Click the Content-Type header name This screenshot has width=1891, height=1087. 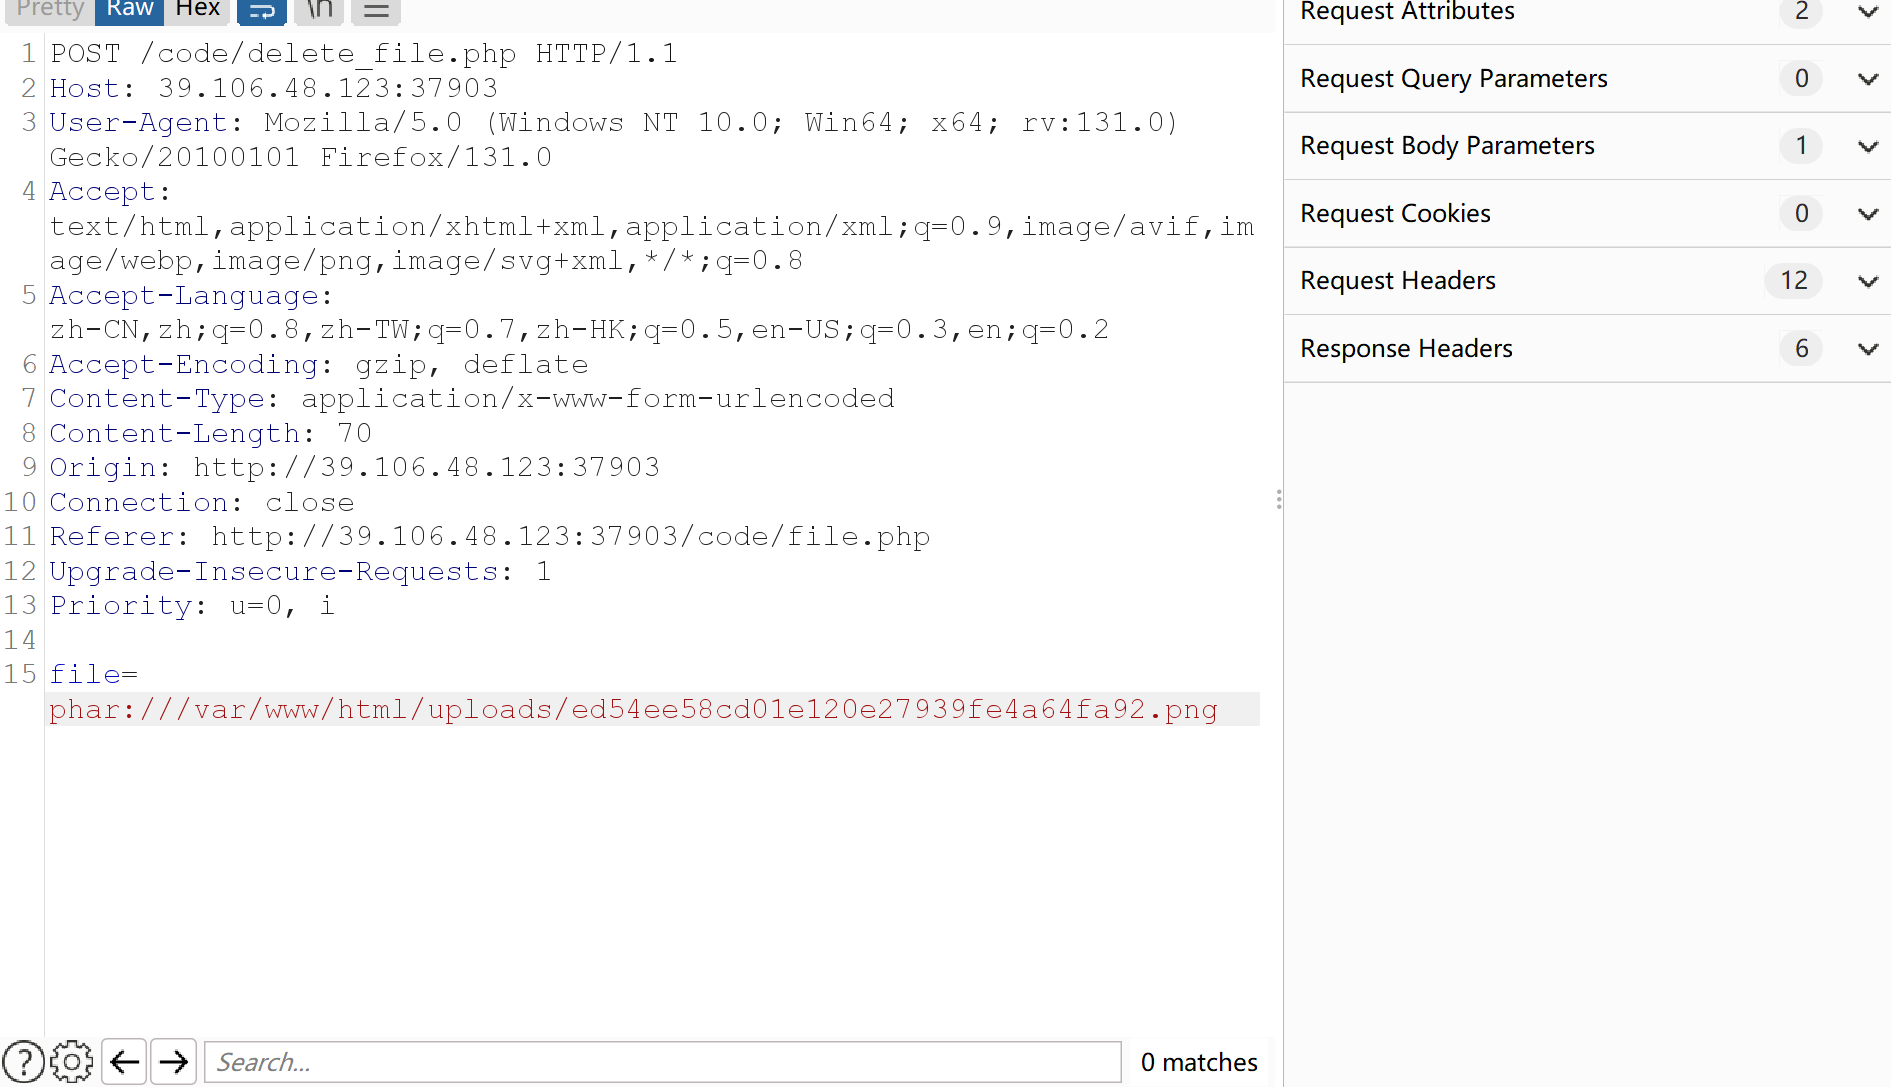tap(157, 398)
